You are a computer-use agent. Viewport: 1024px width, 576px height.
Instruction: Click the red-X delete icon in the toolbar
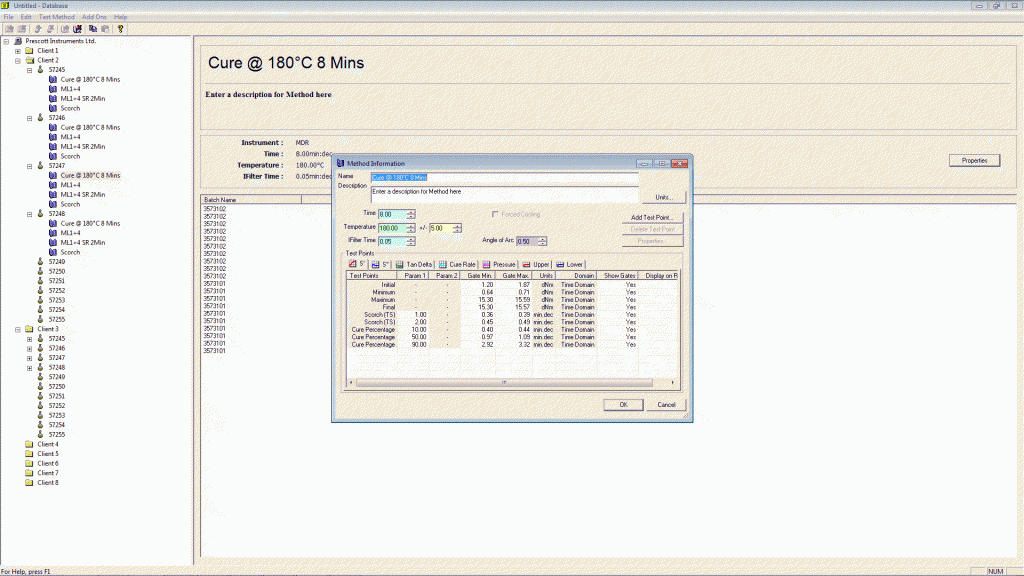click(77, 29)
